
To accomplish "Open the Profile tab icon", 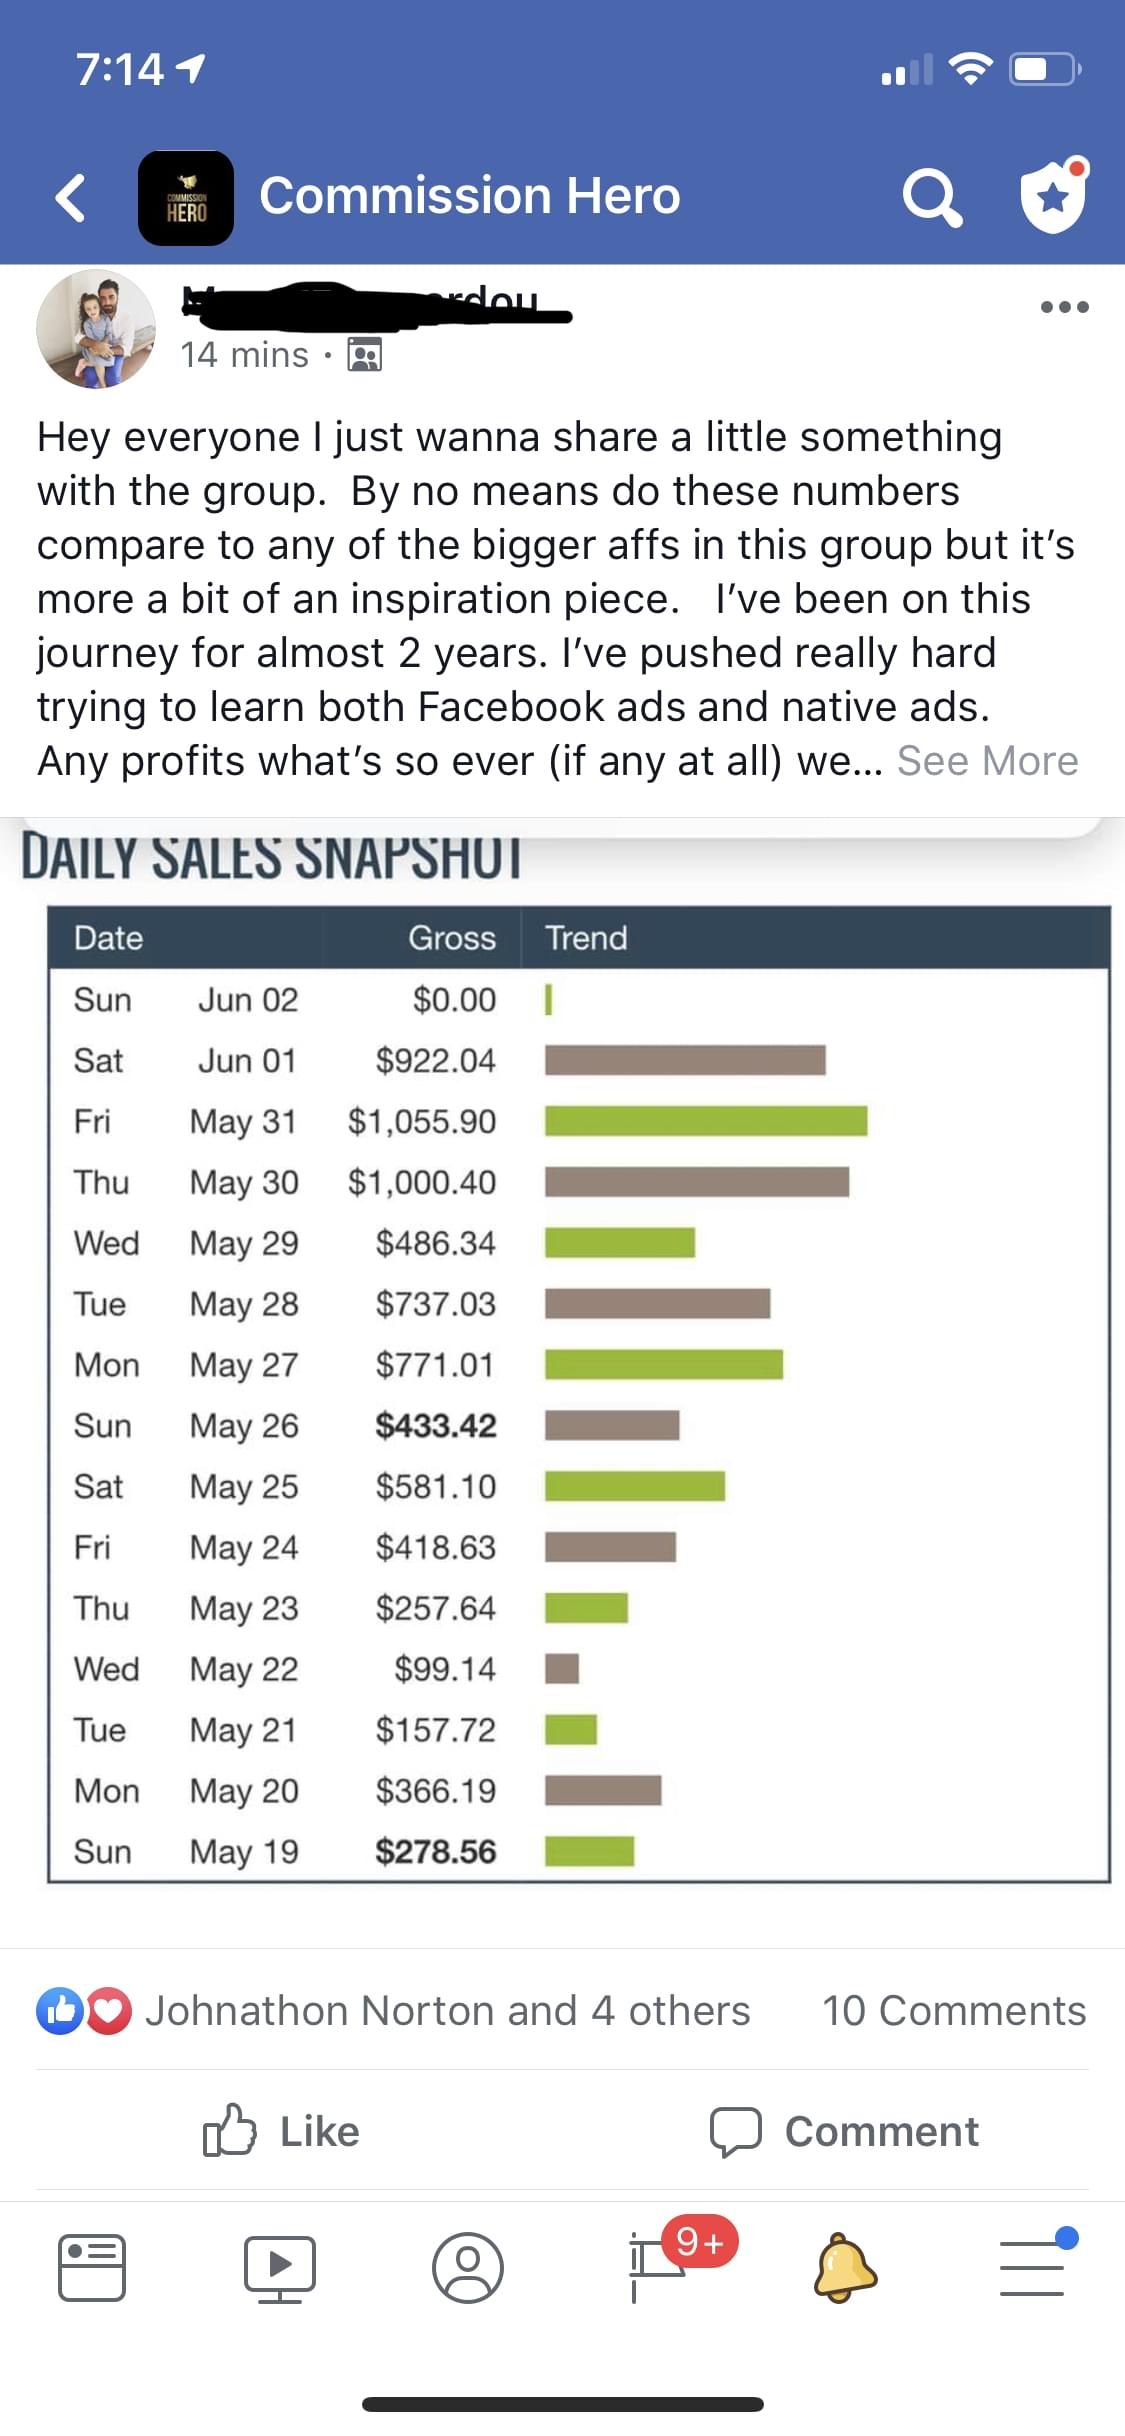I will (x=467, y=2268).
